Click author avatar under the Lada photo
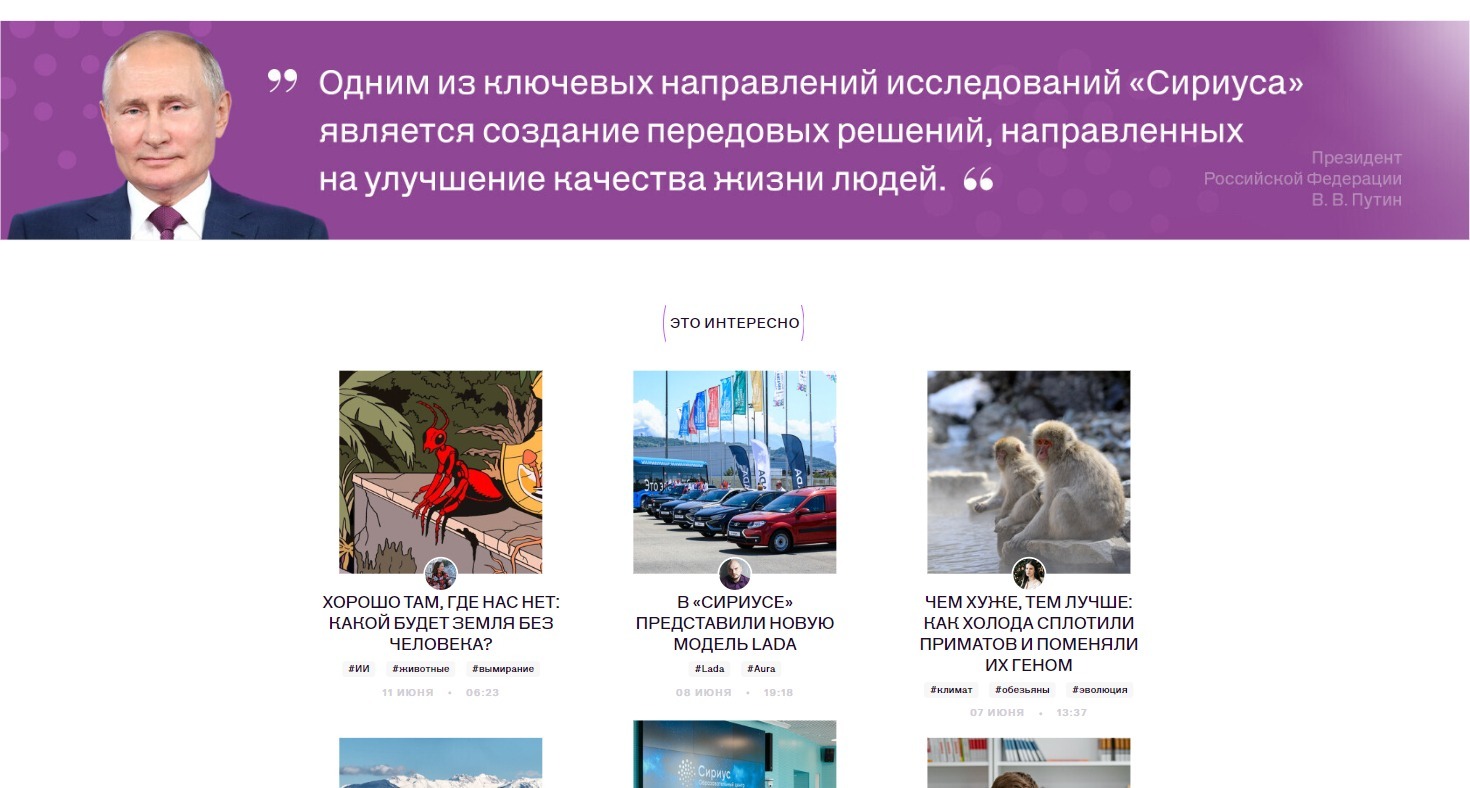 pos(735,574)
